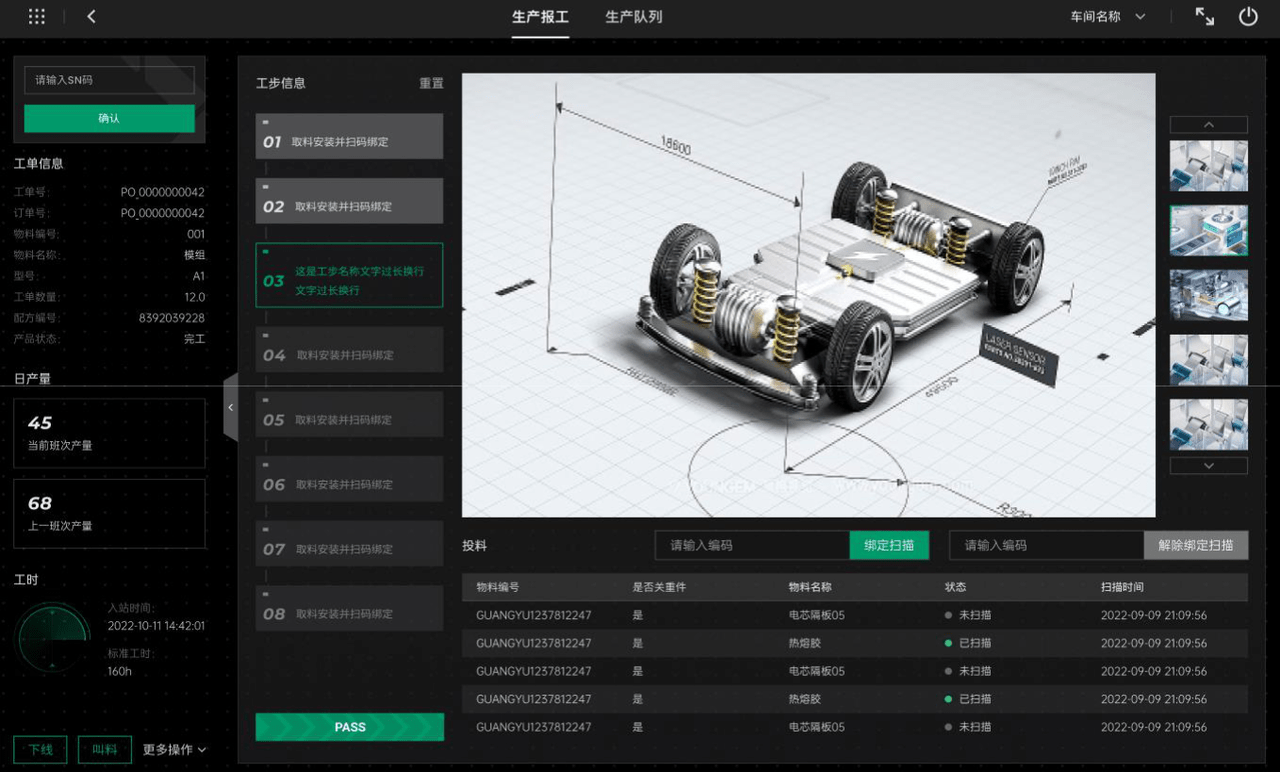
Task: Click the power icon to log out
Action: 1247,17
